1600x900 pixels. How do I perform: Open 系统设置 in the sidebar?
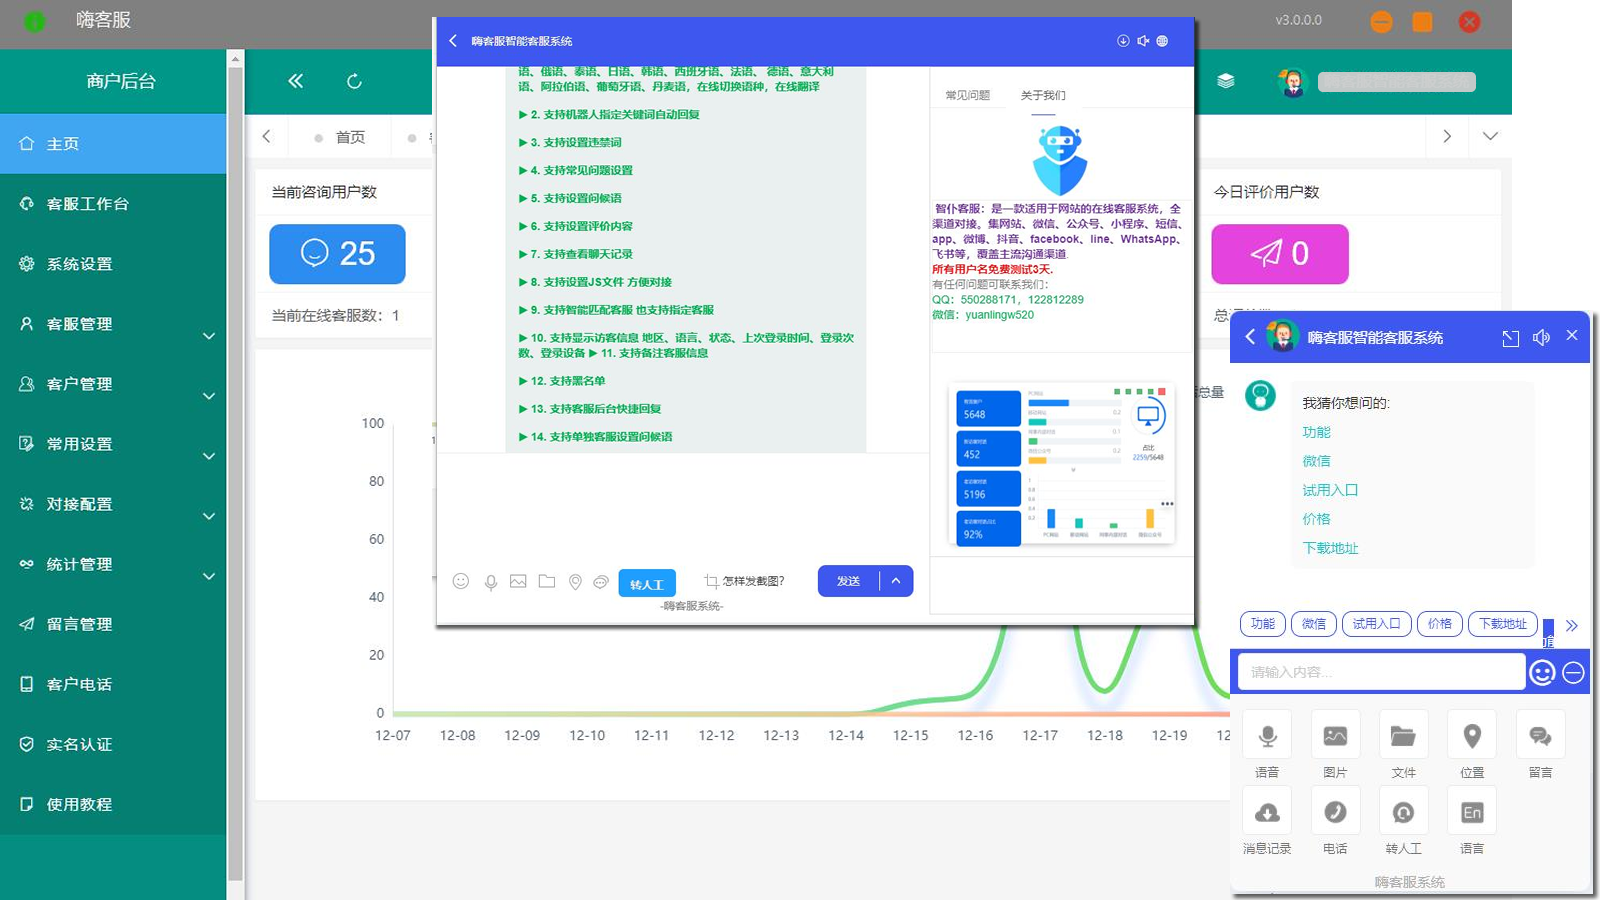click(113, 264)
